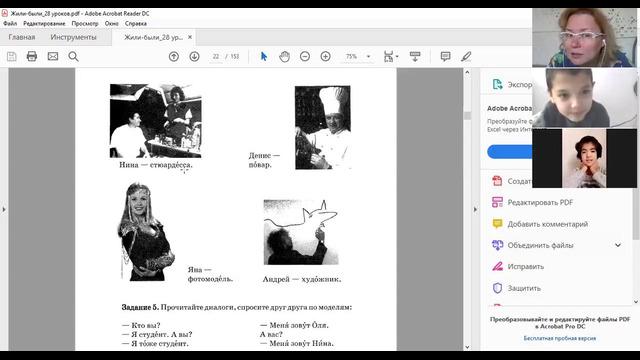Click the document scrollbar up arrow
640x360 pixels.
point(467,72)
